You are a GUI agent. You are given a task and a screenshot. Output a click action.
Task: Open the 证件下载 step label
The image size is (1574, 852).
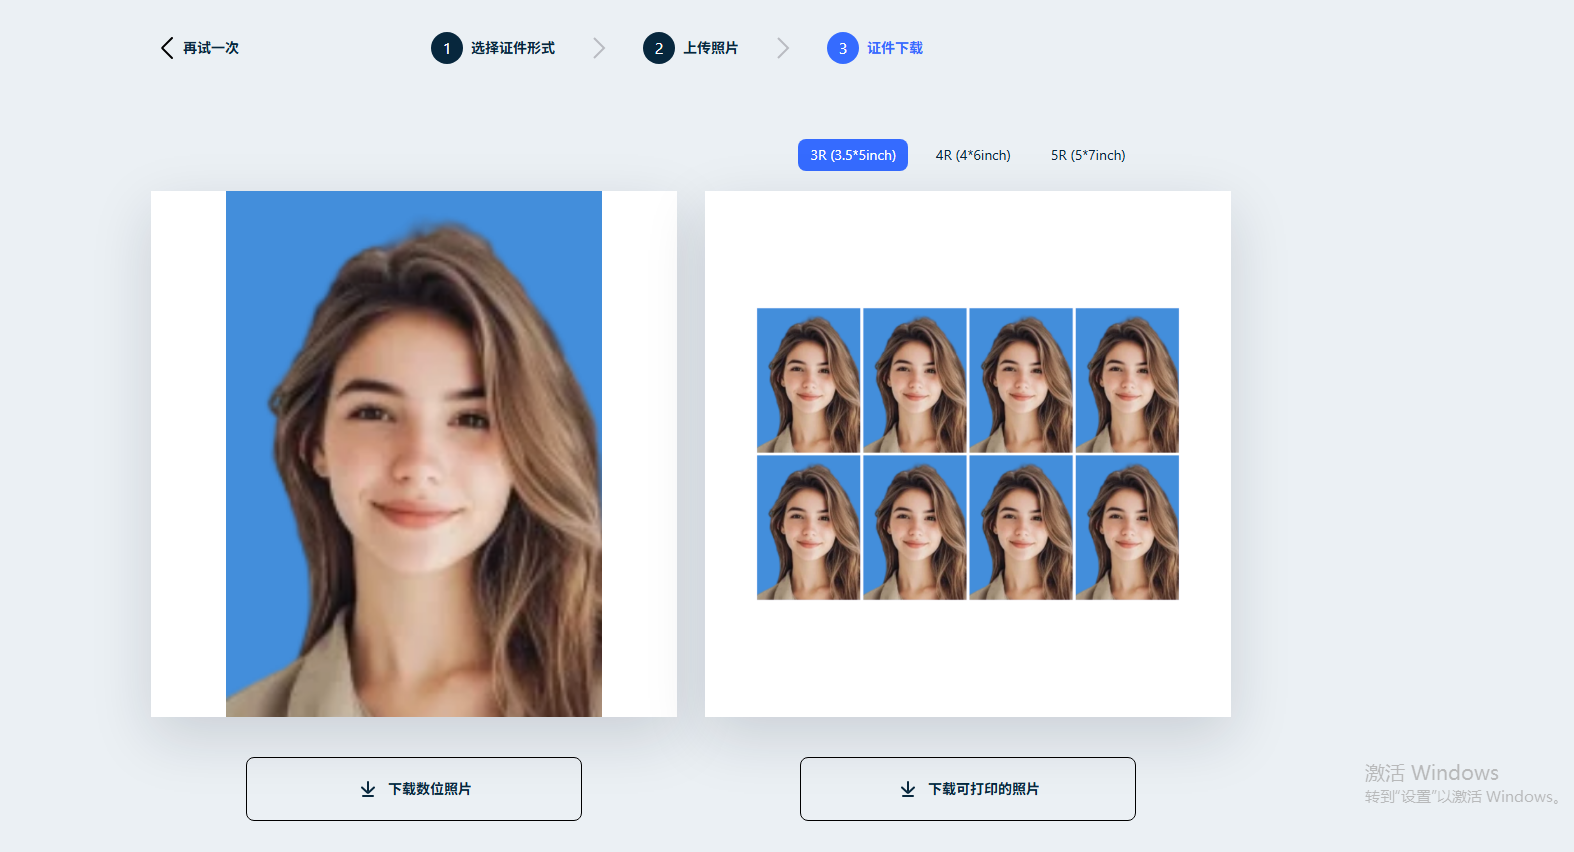(895, 48)
